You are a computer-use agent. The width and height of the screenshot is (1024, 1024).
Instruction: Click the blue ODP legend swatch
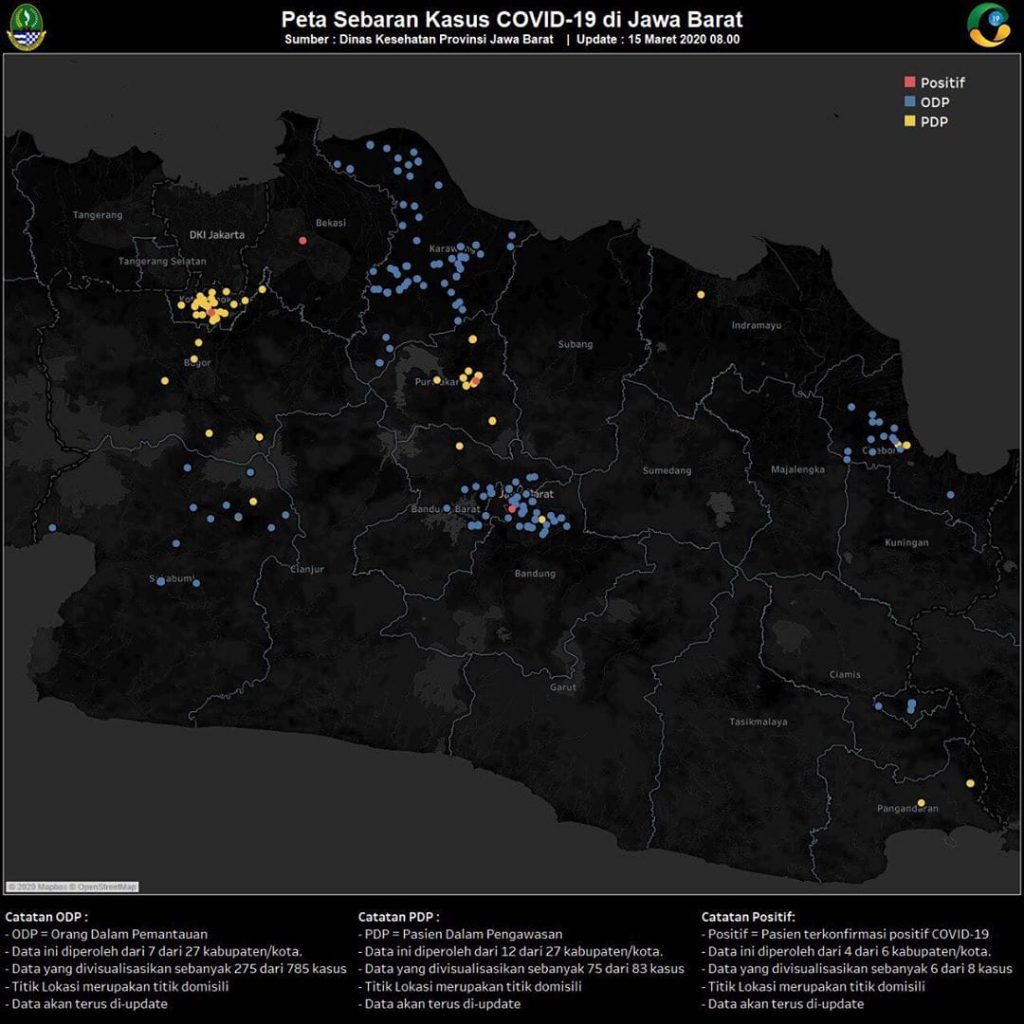click(909, 101)
